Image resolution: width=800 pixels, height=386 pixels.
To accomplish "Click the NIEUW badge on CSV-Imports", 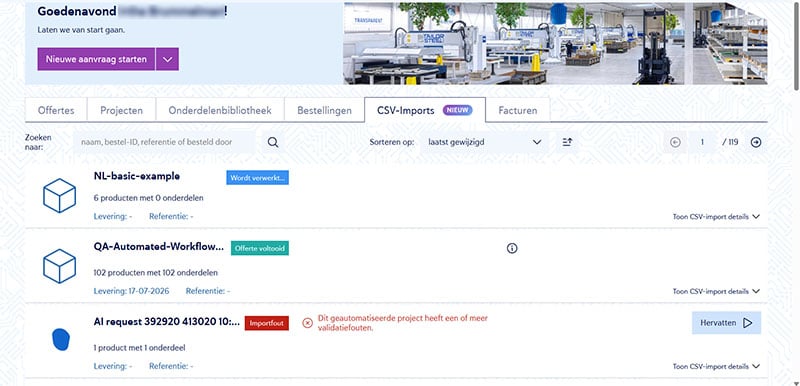I will (458, 110).
